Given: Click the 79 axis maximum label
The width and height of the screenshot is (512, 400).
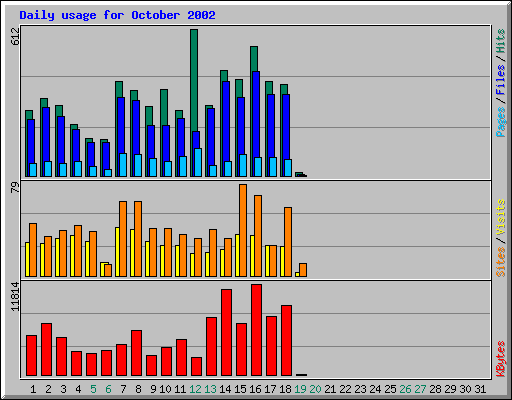Looking at the screenshot, I should click(15, 188).
